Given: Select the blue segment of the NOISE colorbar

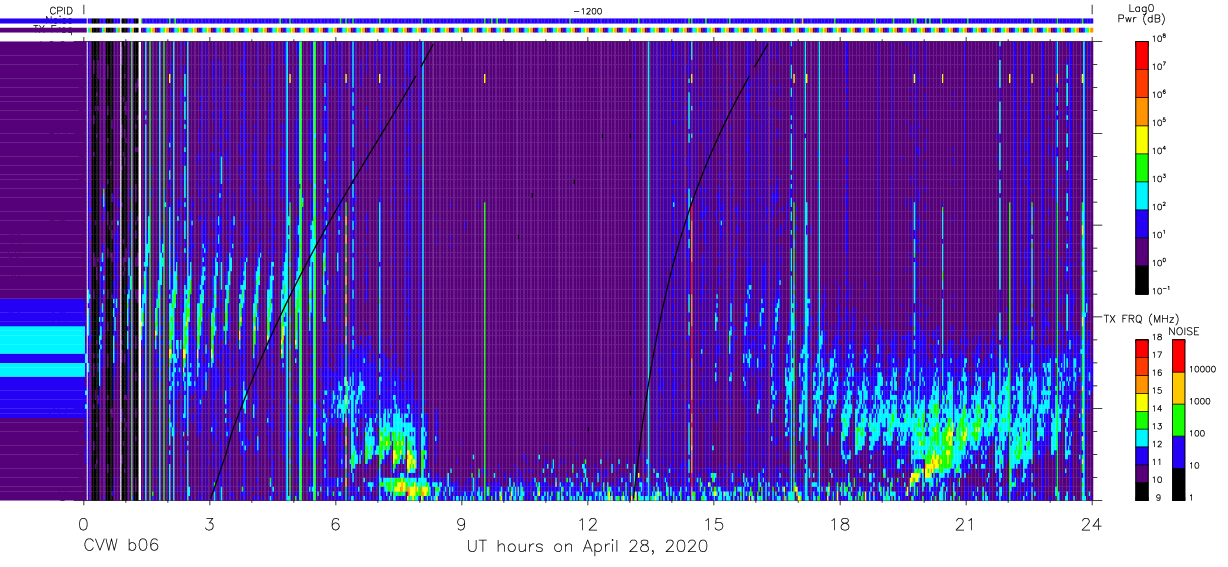Looking at the screenshot, I should click(1178, 451).
